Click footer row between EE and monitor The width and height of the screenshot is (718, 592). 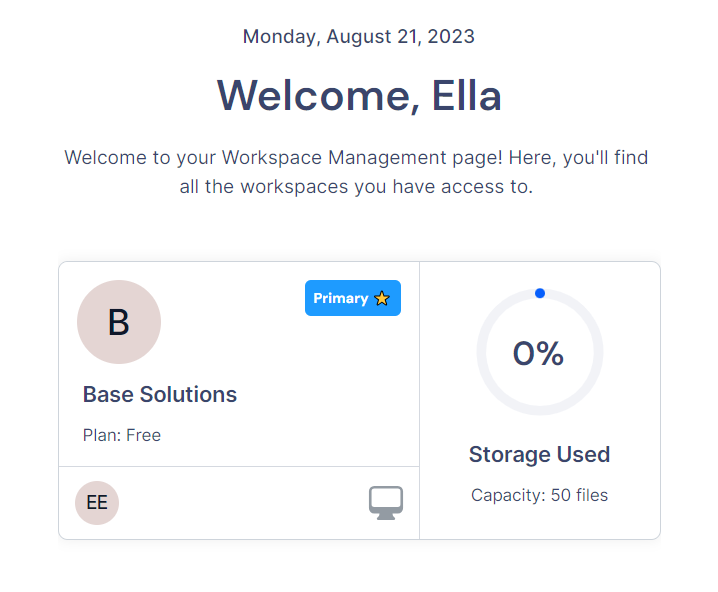(244, 503)
